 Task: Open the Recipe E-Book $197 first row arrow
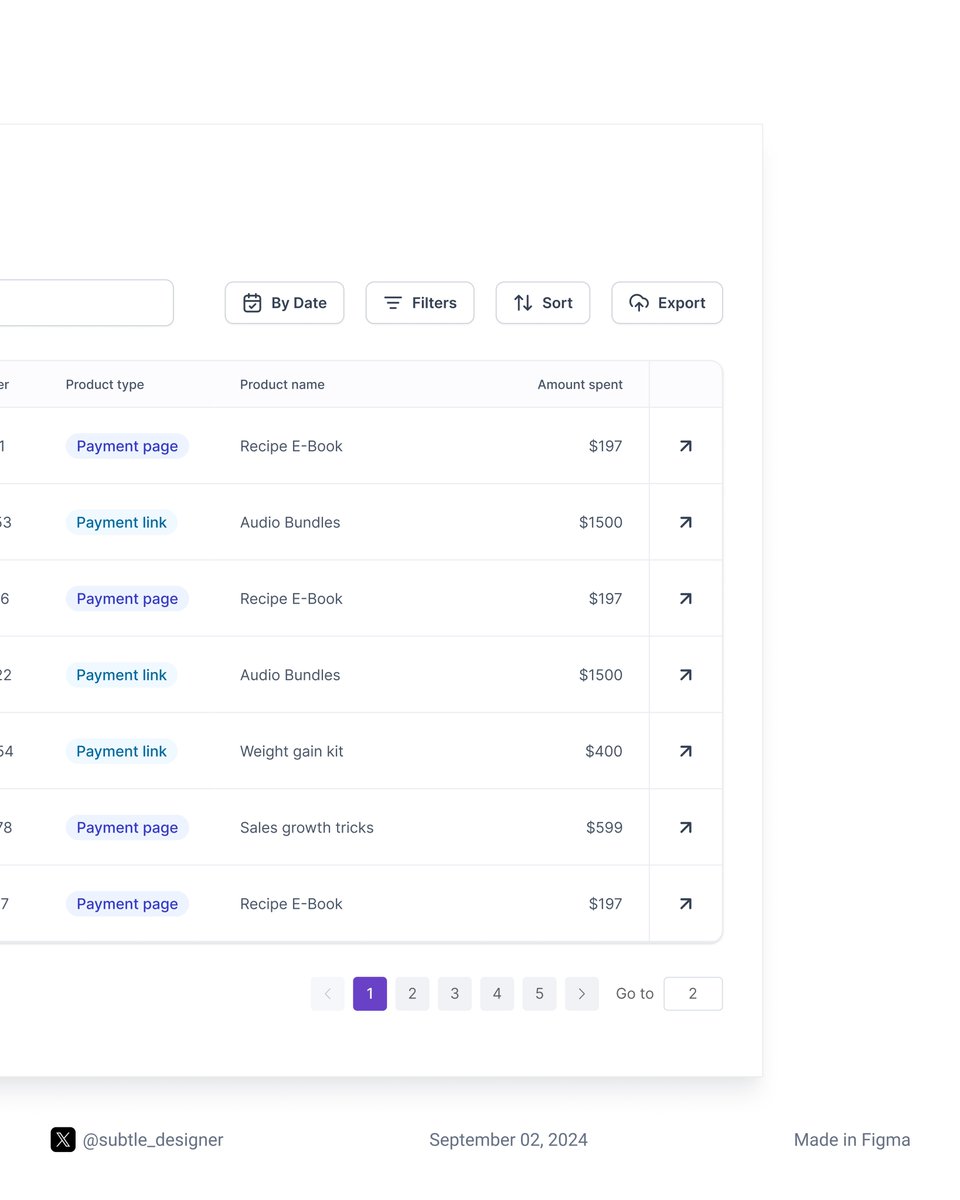(686, 446)
